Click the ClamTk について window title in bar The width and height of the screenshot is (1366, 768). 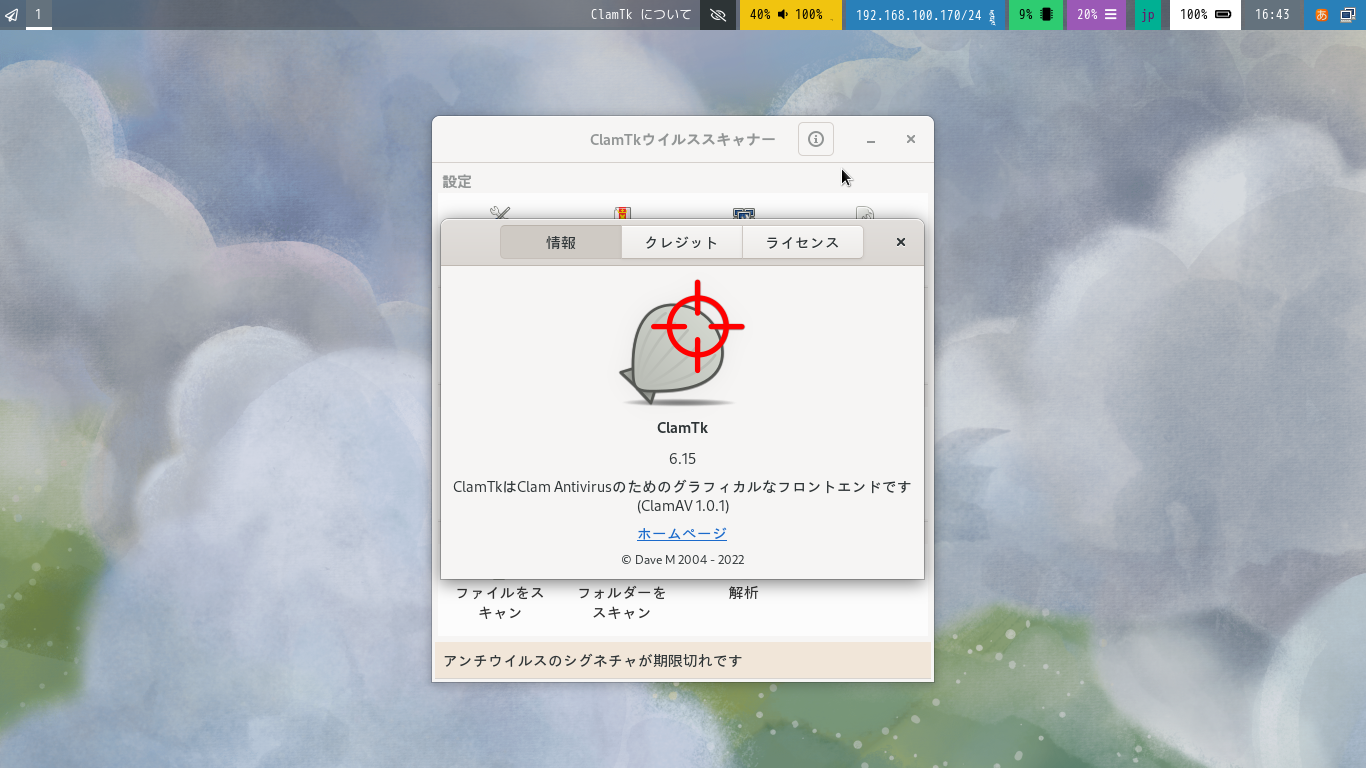[x=641, y=15]
